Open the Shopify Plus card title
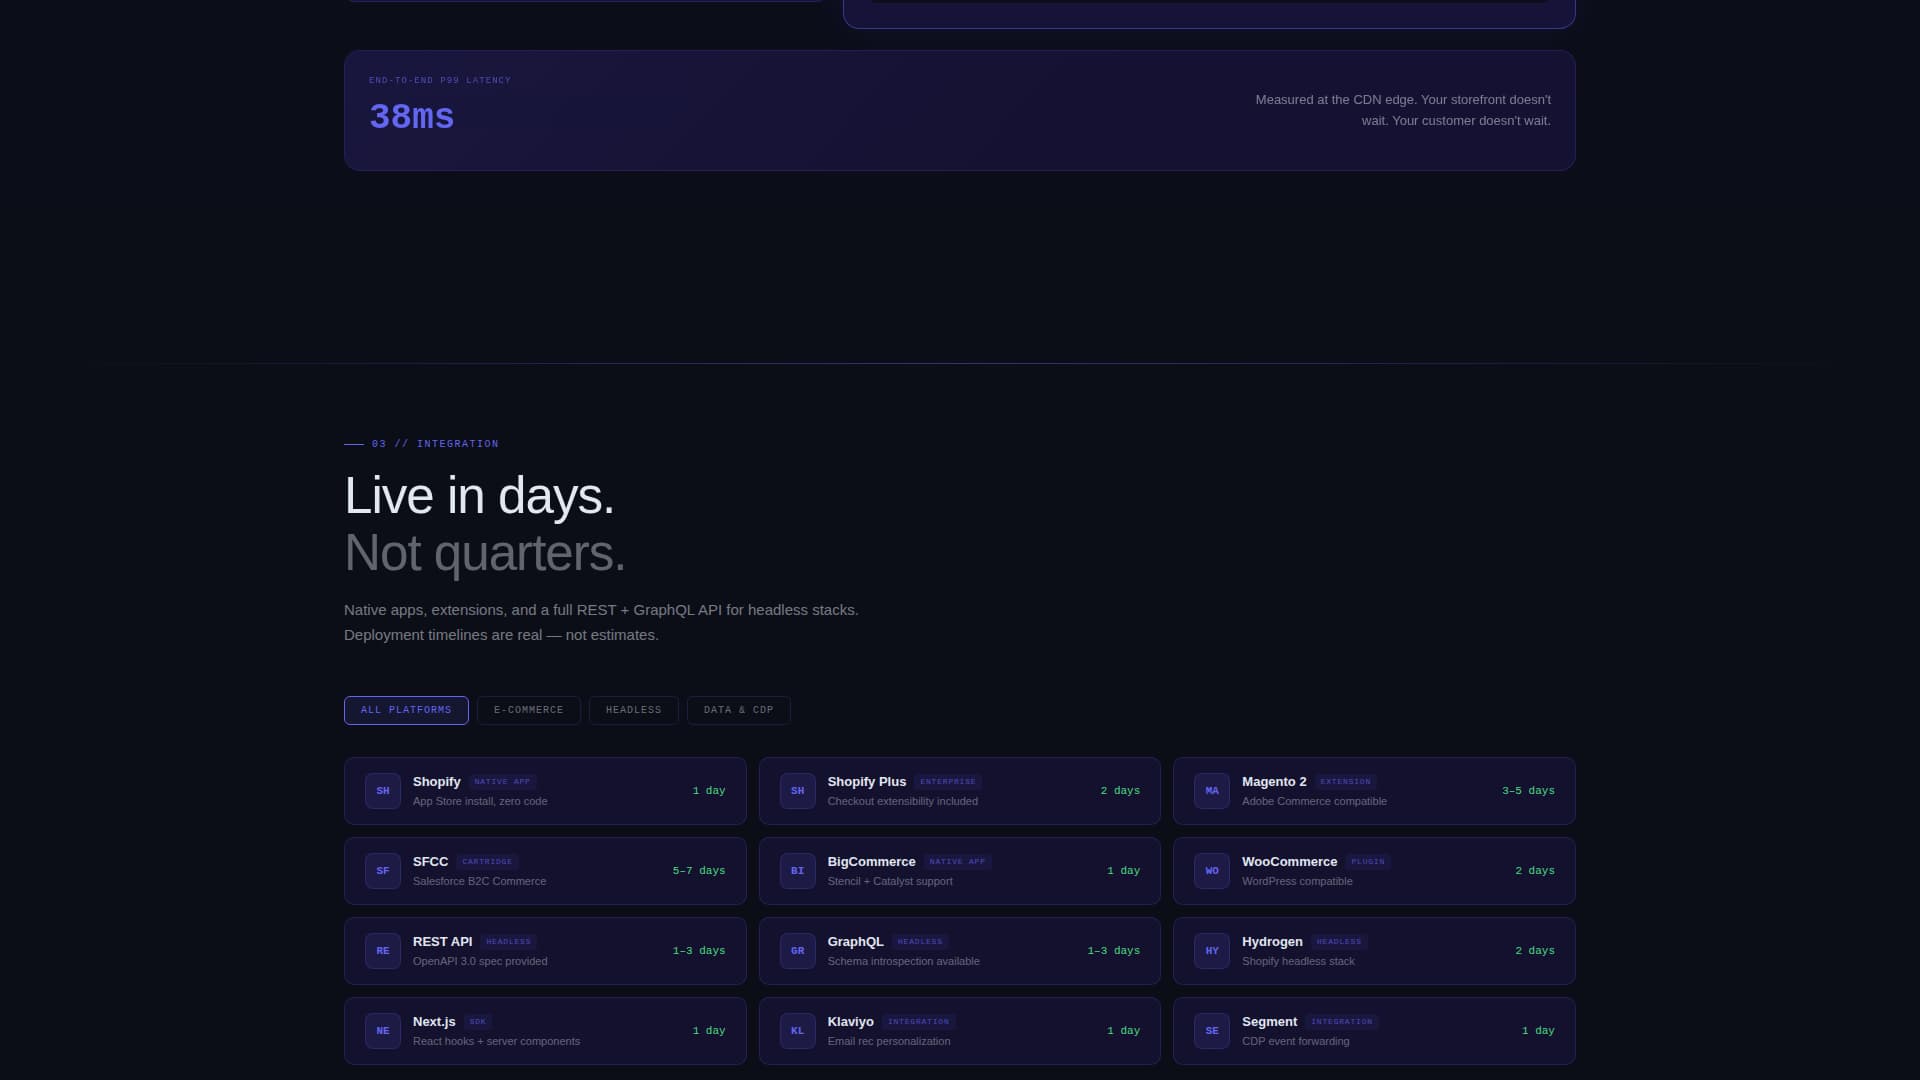 click(867, 782)
